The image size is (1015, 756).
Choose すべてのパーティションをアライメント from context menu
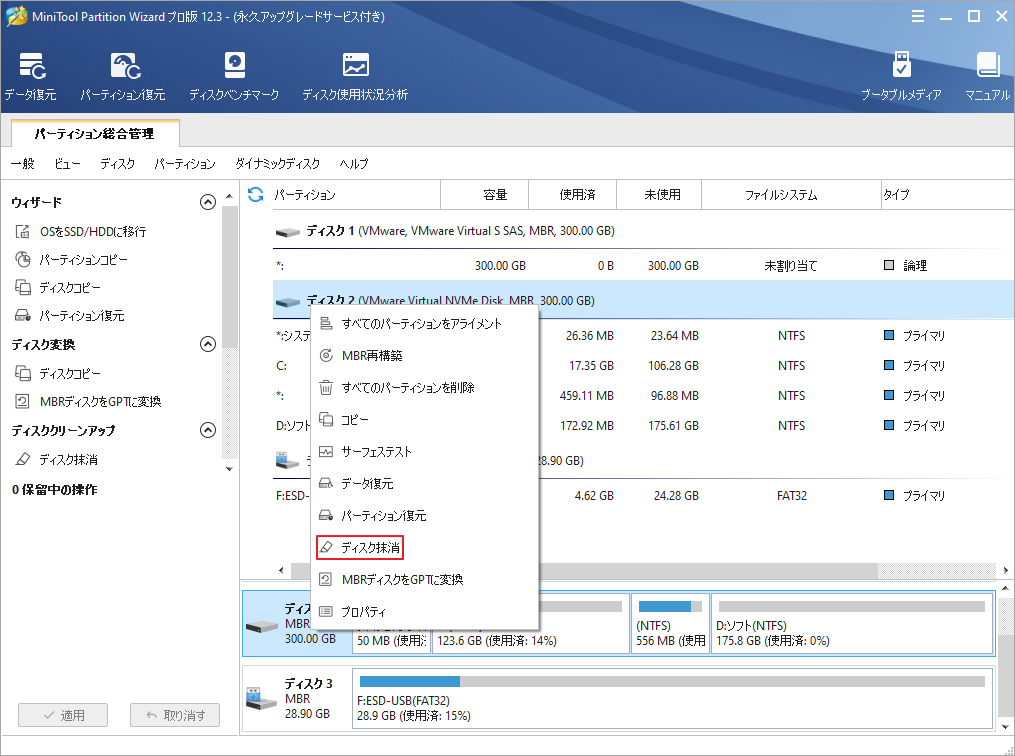[x=425, y=324]
